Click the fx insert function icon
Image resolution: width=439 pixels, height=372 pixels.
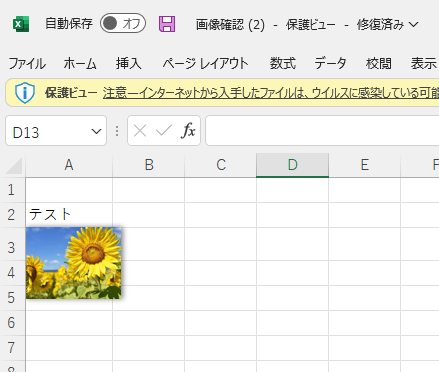pos(188,131)
